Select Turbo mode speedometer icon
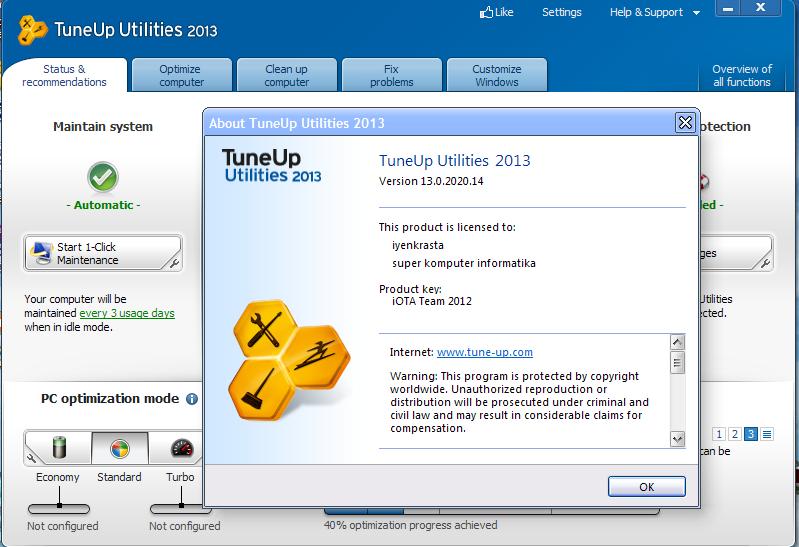 coord(182,448)
